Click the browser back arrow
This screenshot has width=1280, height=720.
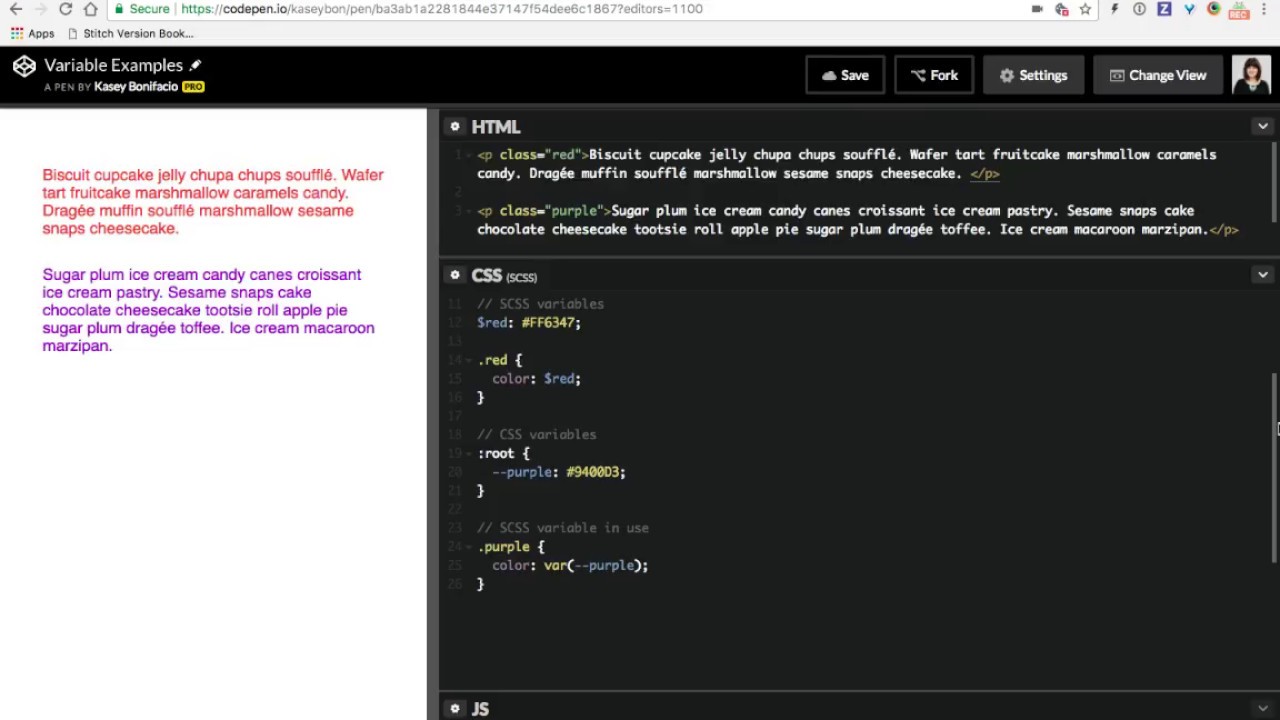(x=15, y=9)
